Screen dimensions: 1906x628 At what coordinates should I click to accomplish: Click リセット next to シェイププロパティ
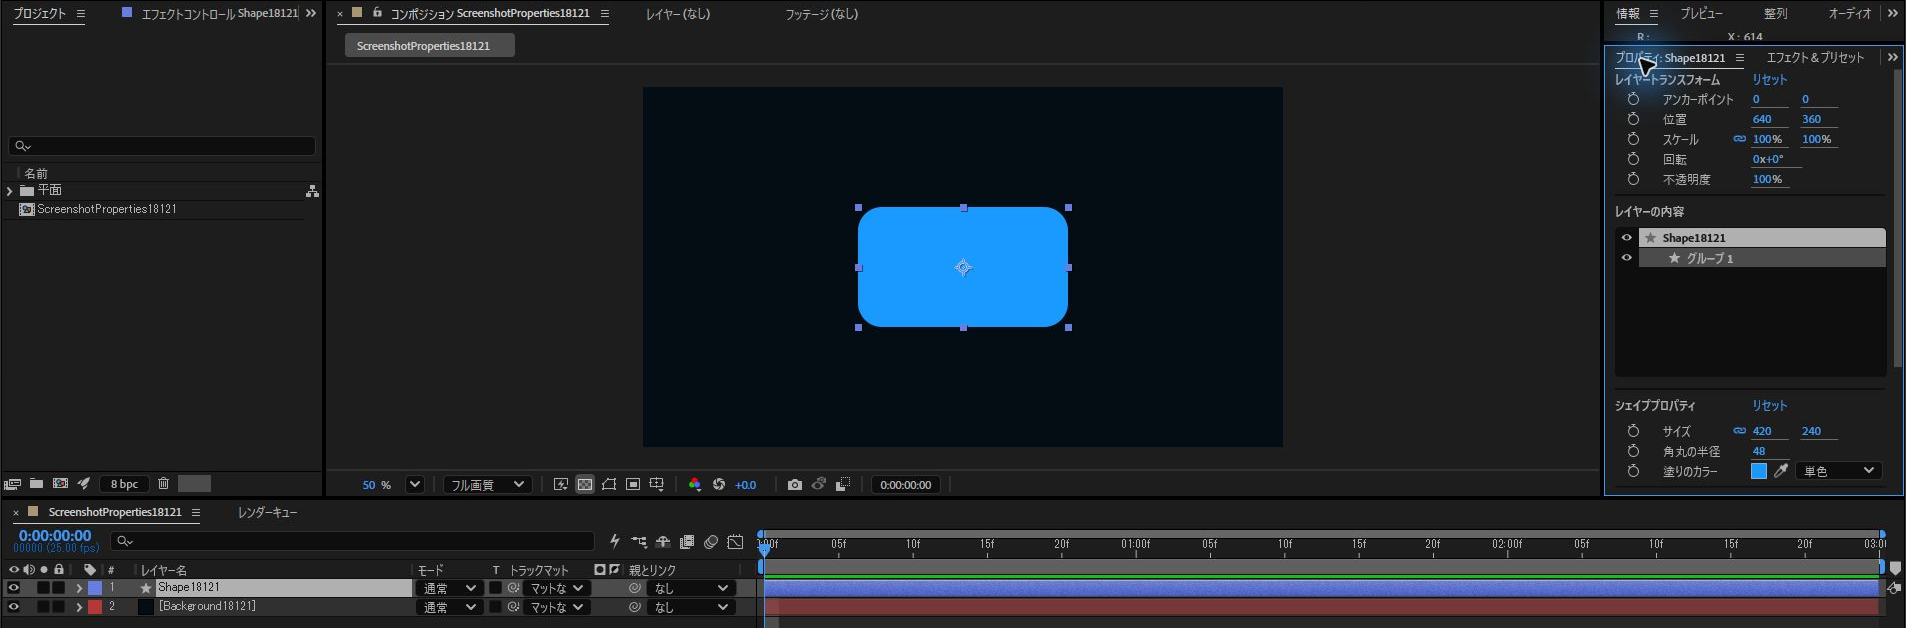pyautogui.click(x=1769, y=406)
